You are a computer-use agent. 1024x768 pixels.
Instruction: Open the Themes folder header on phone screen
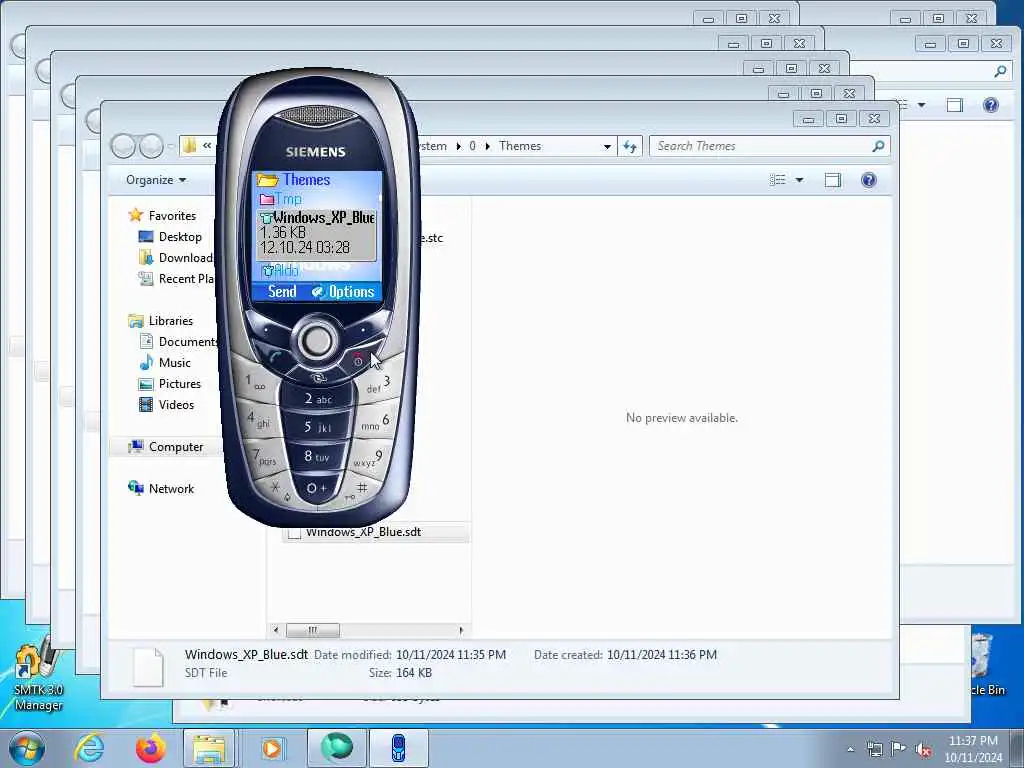293,179
